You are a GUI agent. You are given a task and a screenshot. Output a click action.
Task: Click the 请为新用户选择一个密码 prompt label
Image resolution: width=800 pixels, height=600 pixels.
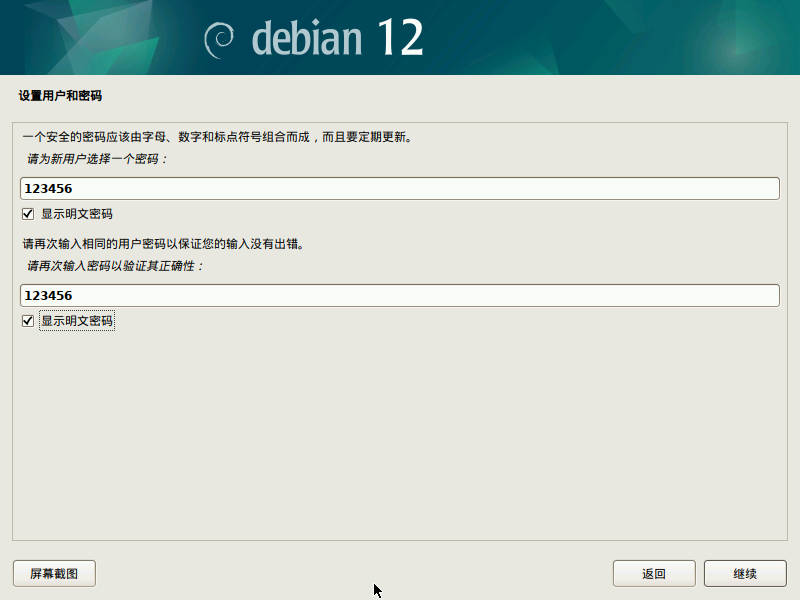[x=96, y=159]
